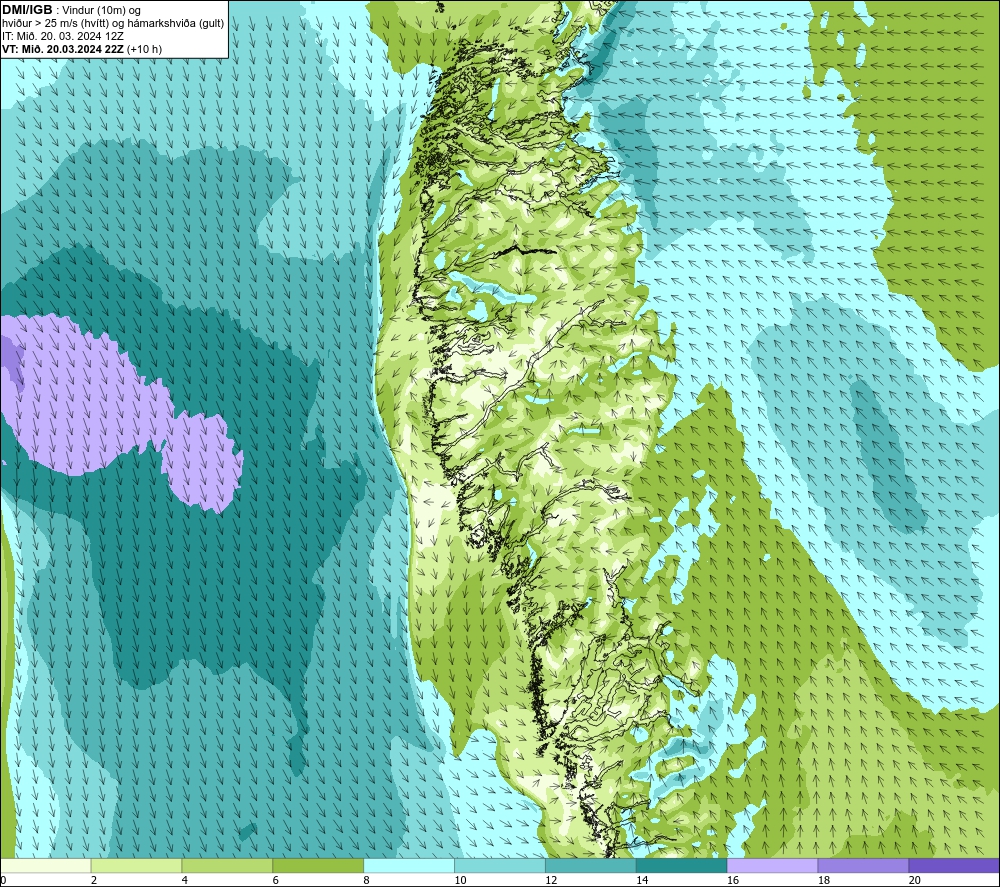
Task: Click the 12–14 m/s teal swatch
Action: tap(591, 866)
